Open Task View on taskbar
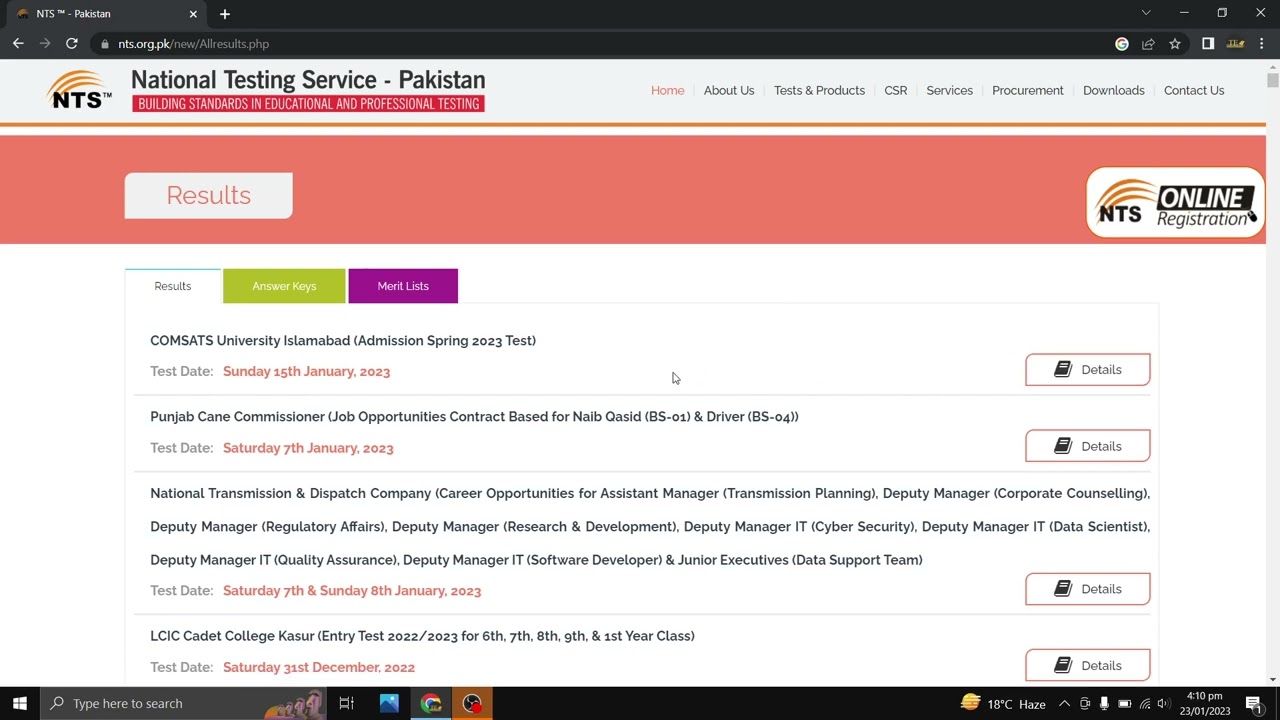Image resolution: width=1280 pixels, height=720 pixels. point(346,703)
